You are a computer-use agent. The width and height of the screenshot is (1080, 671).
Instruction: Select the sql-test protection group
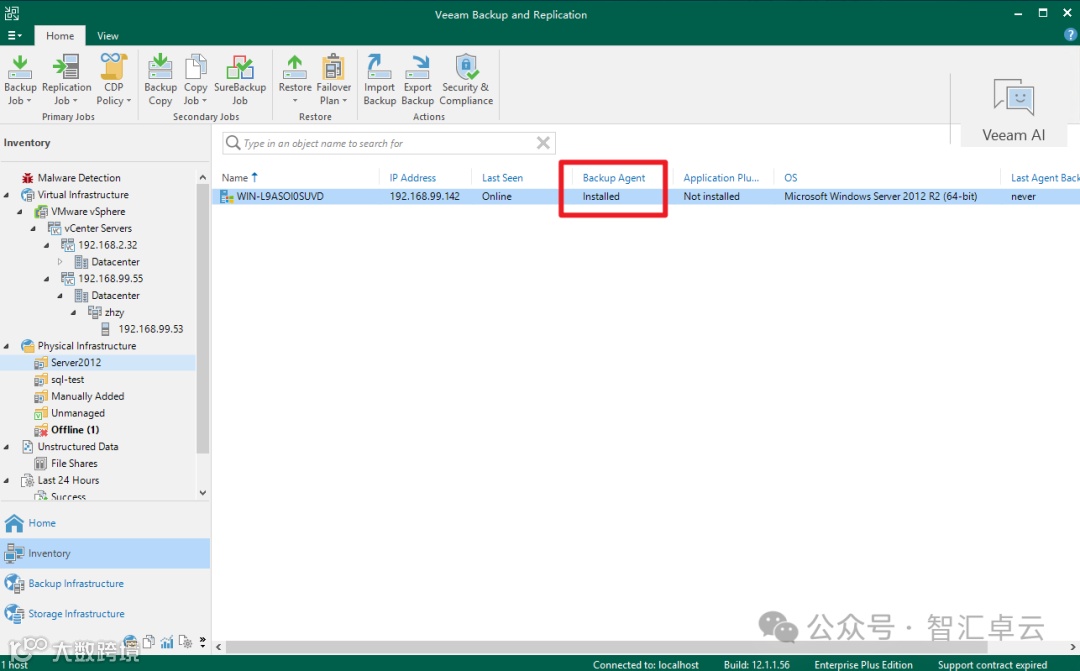point(68,380)
